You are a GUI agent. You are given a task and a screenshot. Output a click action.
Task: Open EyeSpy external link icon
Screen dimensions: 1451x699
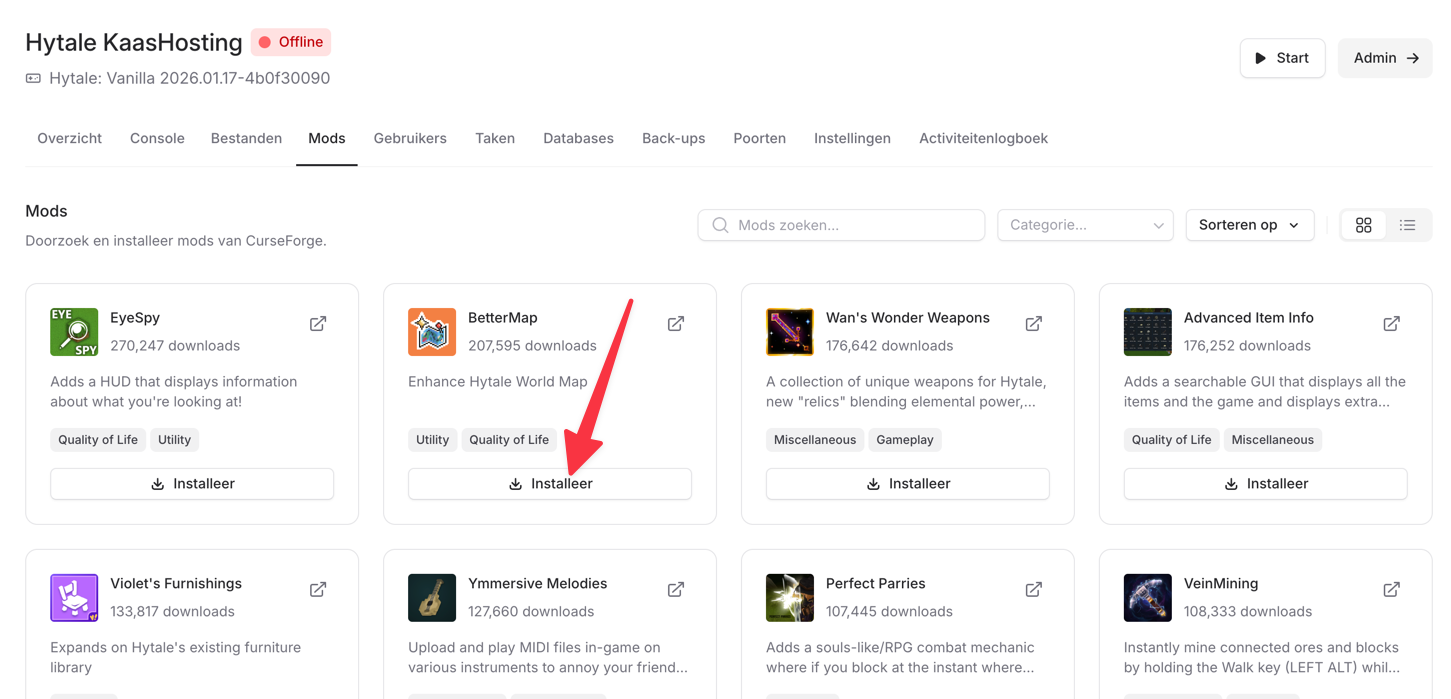pos(318,324)
